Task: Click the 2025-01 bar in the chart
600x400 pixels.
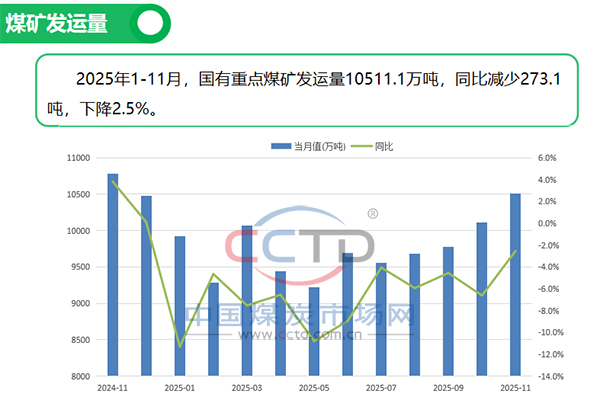Action: click(180, 306)
